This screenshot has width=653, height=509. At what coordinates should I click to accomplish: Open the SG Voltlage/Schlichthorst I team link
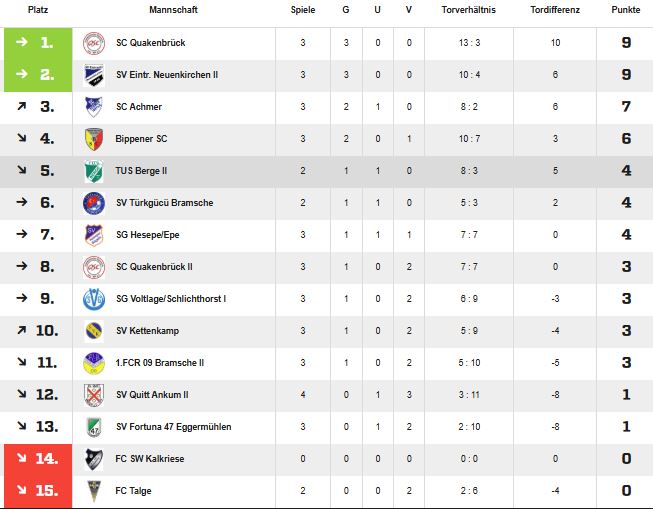171,299
